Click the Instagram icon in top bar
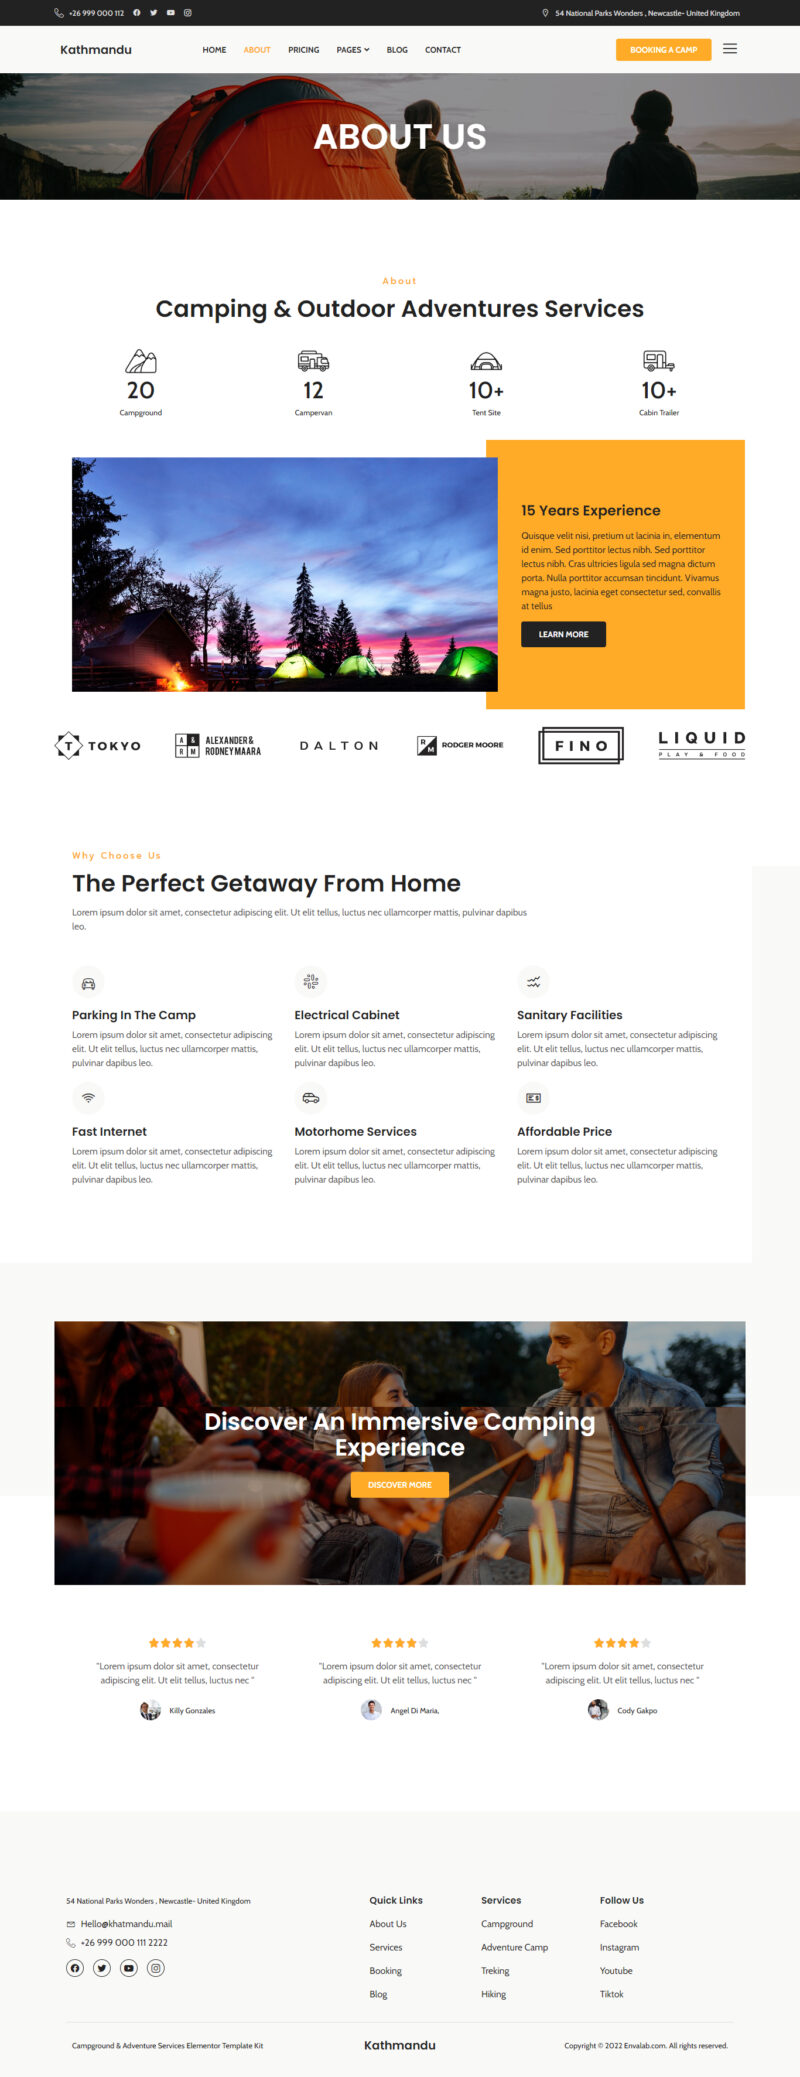This screenshot has height=2077, width=800. [x=187, y=13]
